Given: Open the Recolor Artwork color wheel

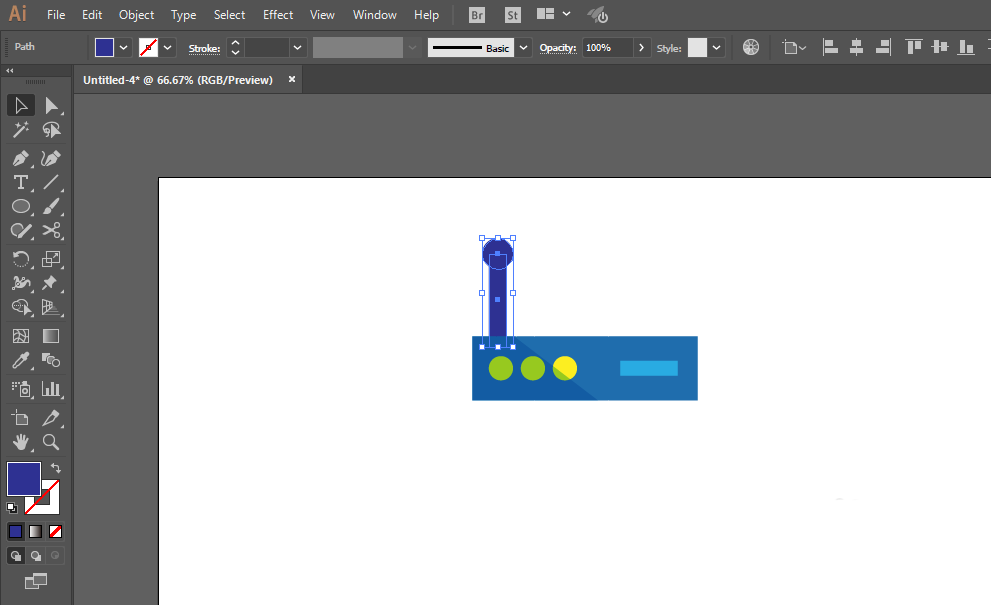Looking at the screenshot, I should tap(751, 47).
